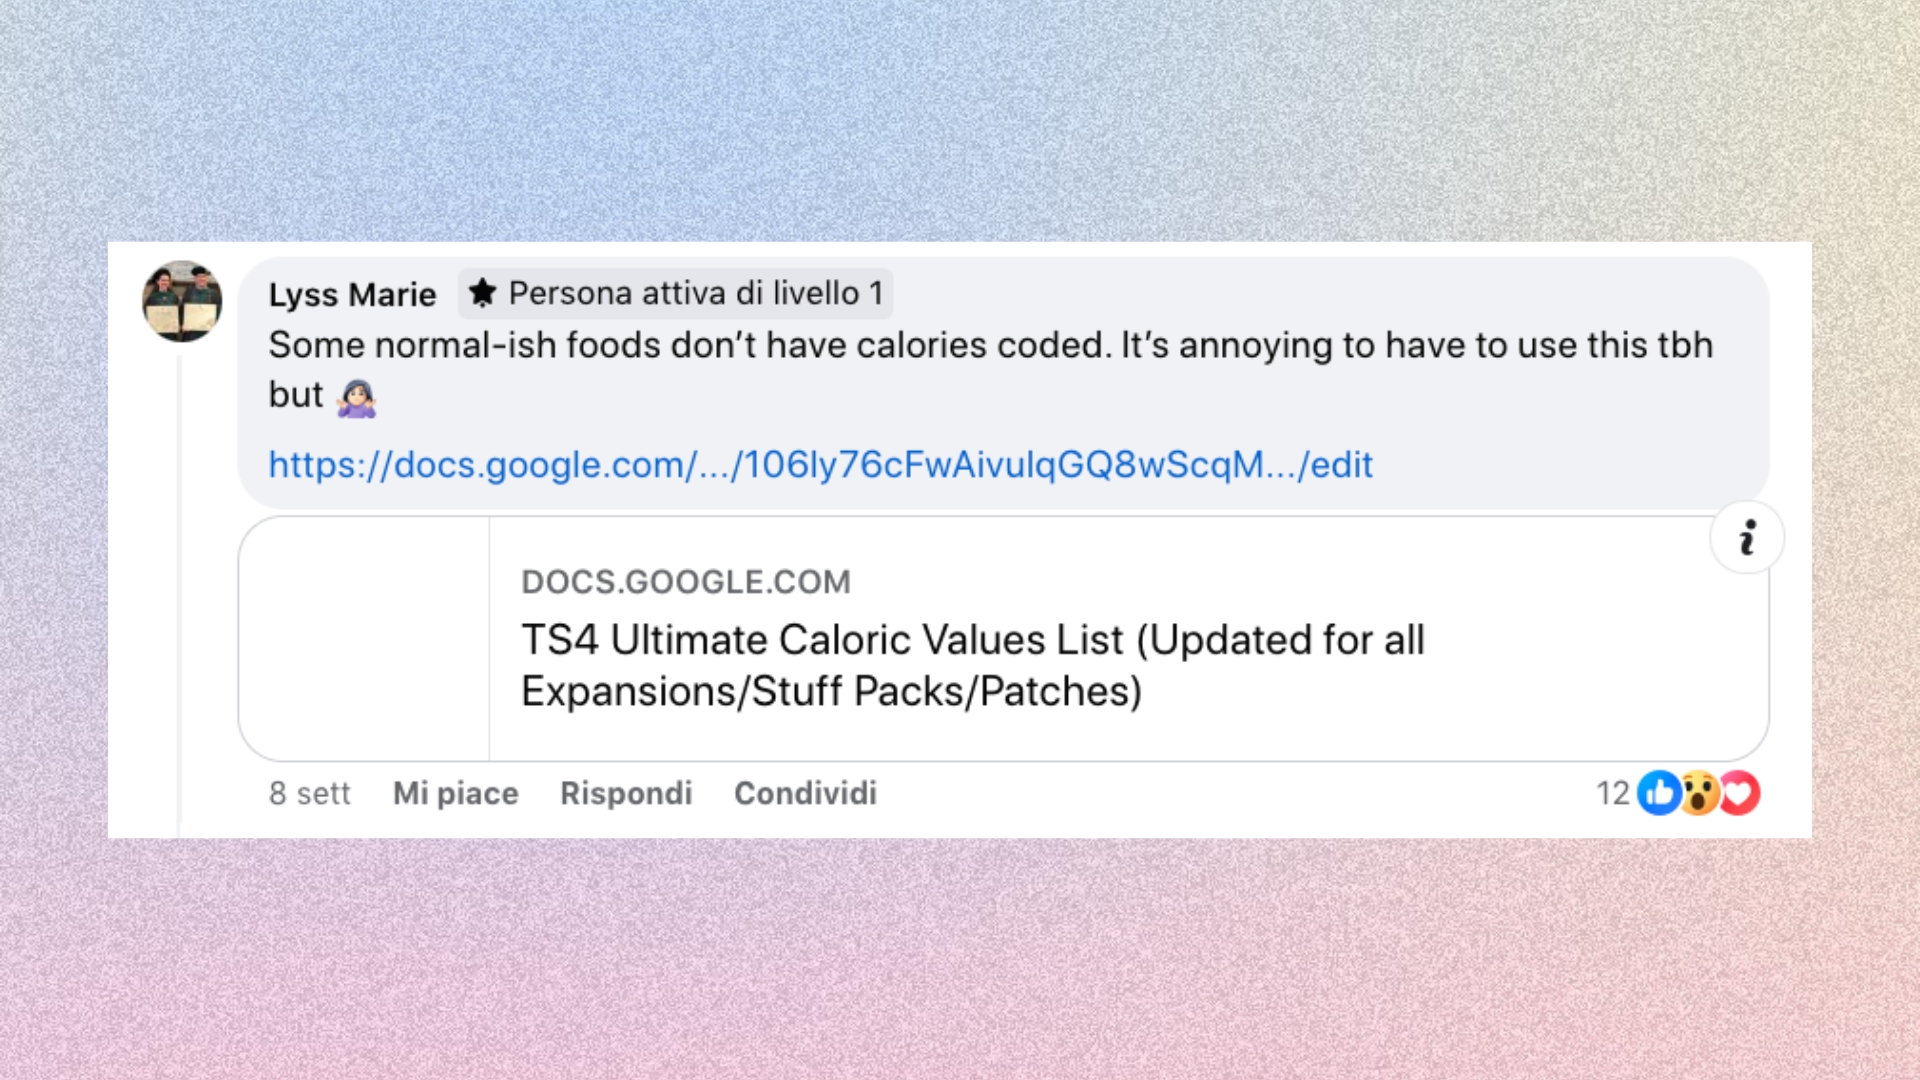Open Lyss Marie's profile name link
1920x1080 pixels.
(352, 295)
